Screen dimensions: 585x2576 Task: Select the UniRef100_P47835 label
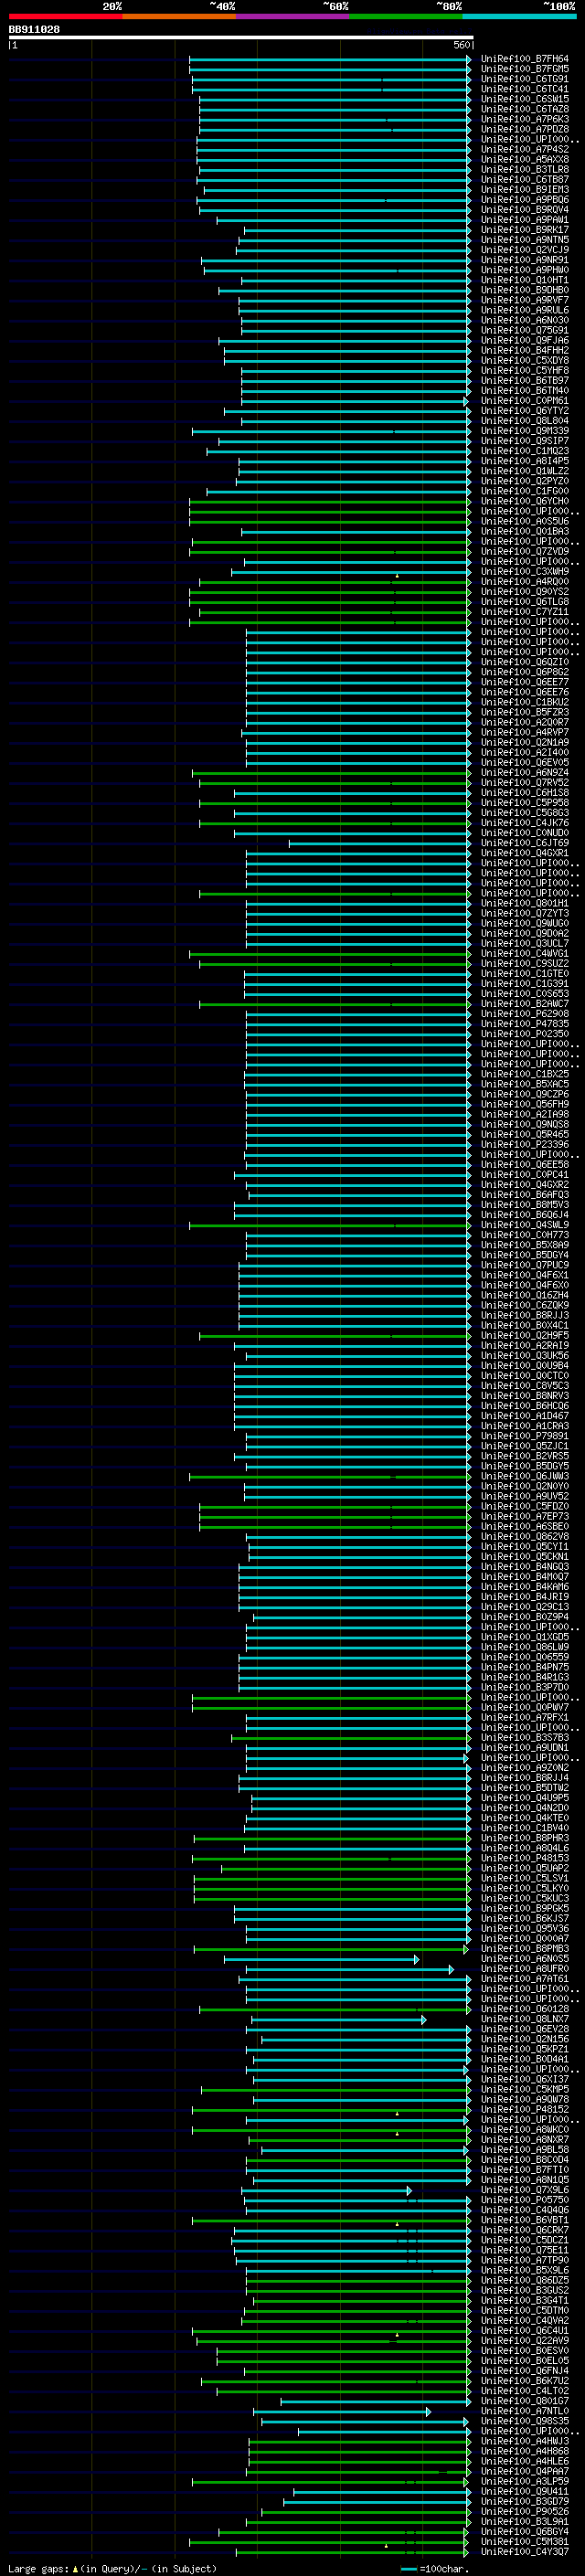524,1023
